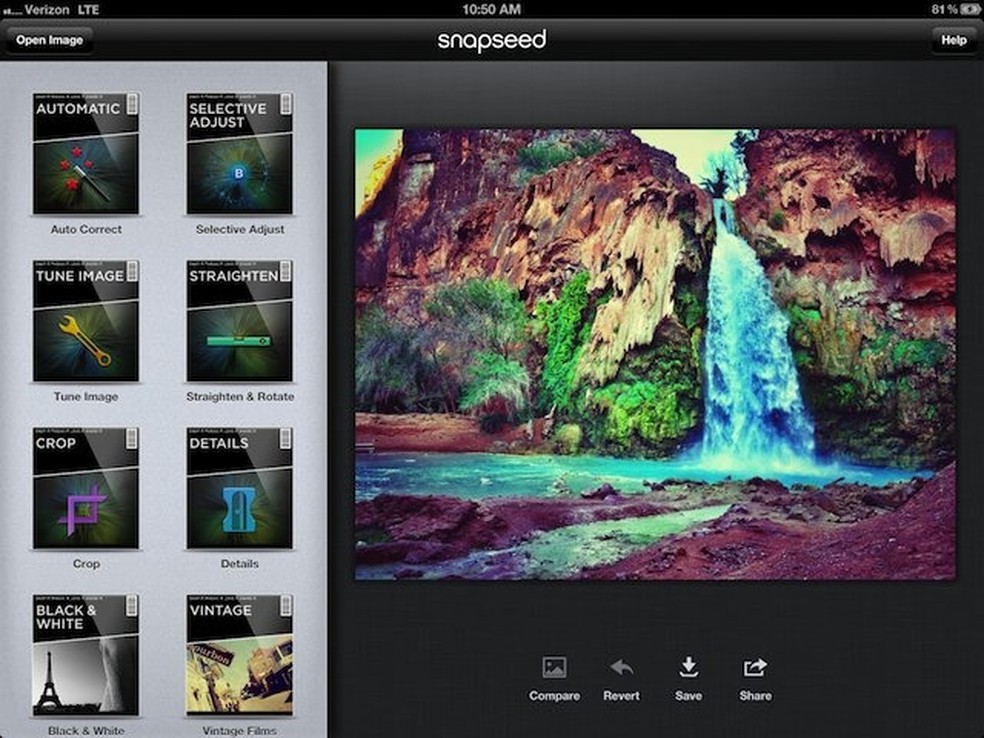984x738 pixels.
Task: Tap the 10:50 AM status bar clock
Action: [x=491, y=9]
